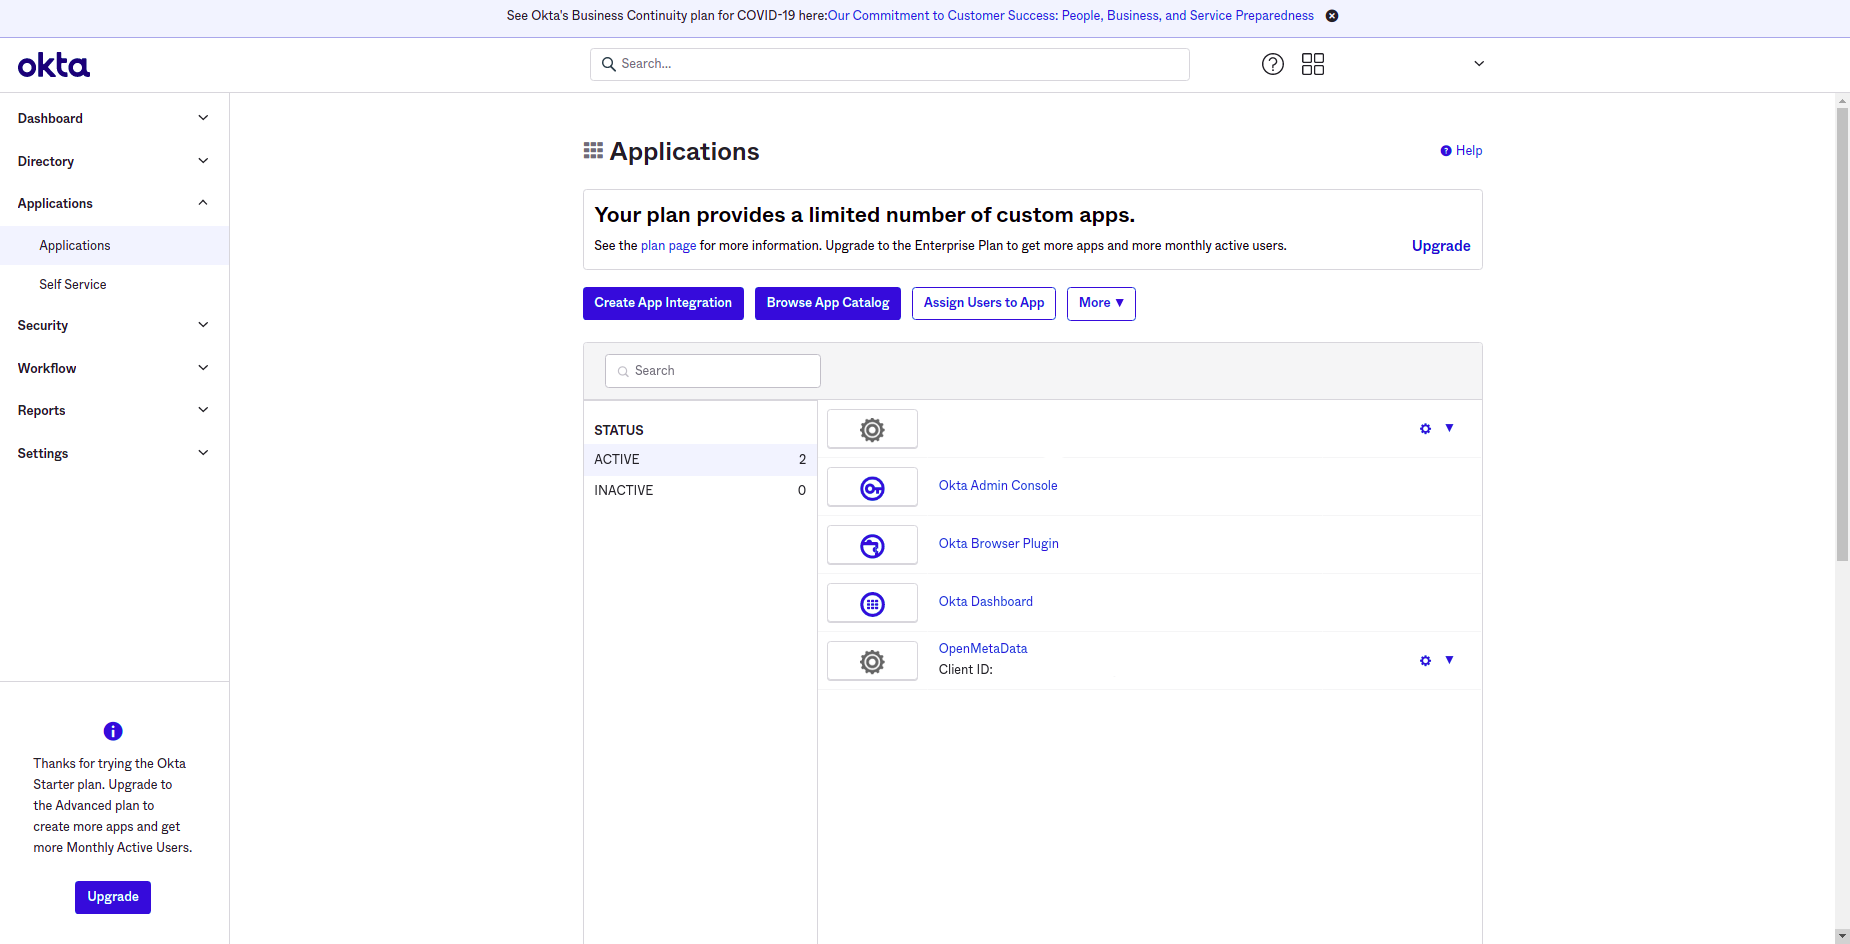Open actions dropdown arrow for OpenMetaData

coord(1449,660)
